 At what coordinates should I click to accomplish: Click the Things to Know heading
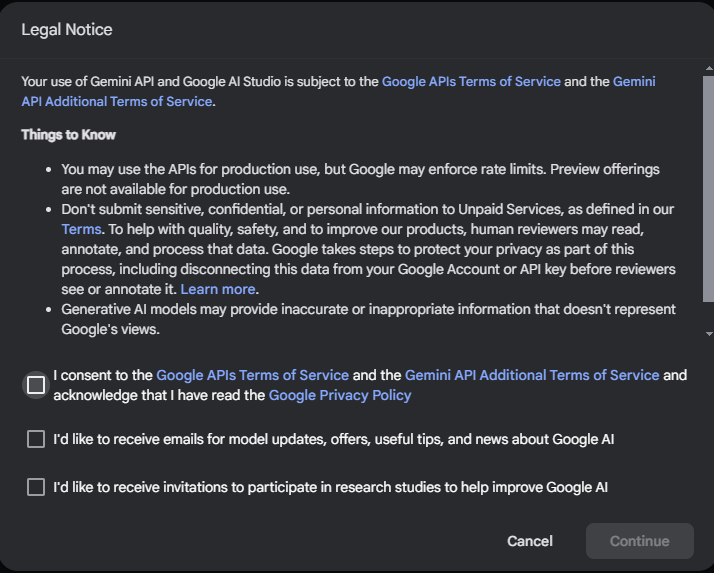click(x=69, y=135)
